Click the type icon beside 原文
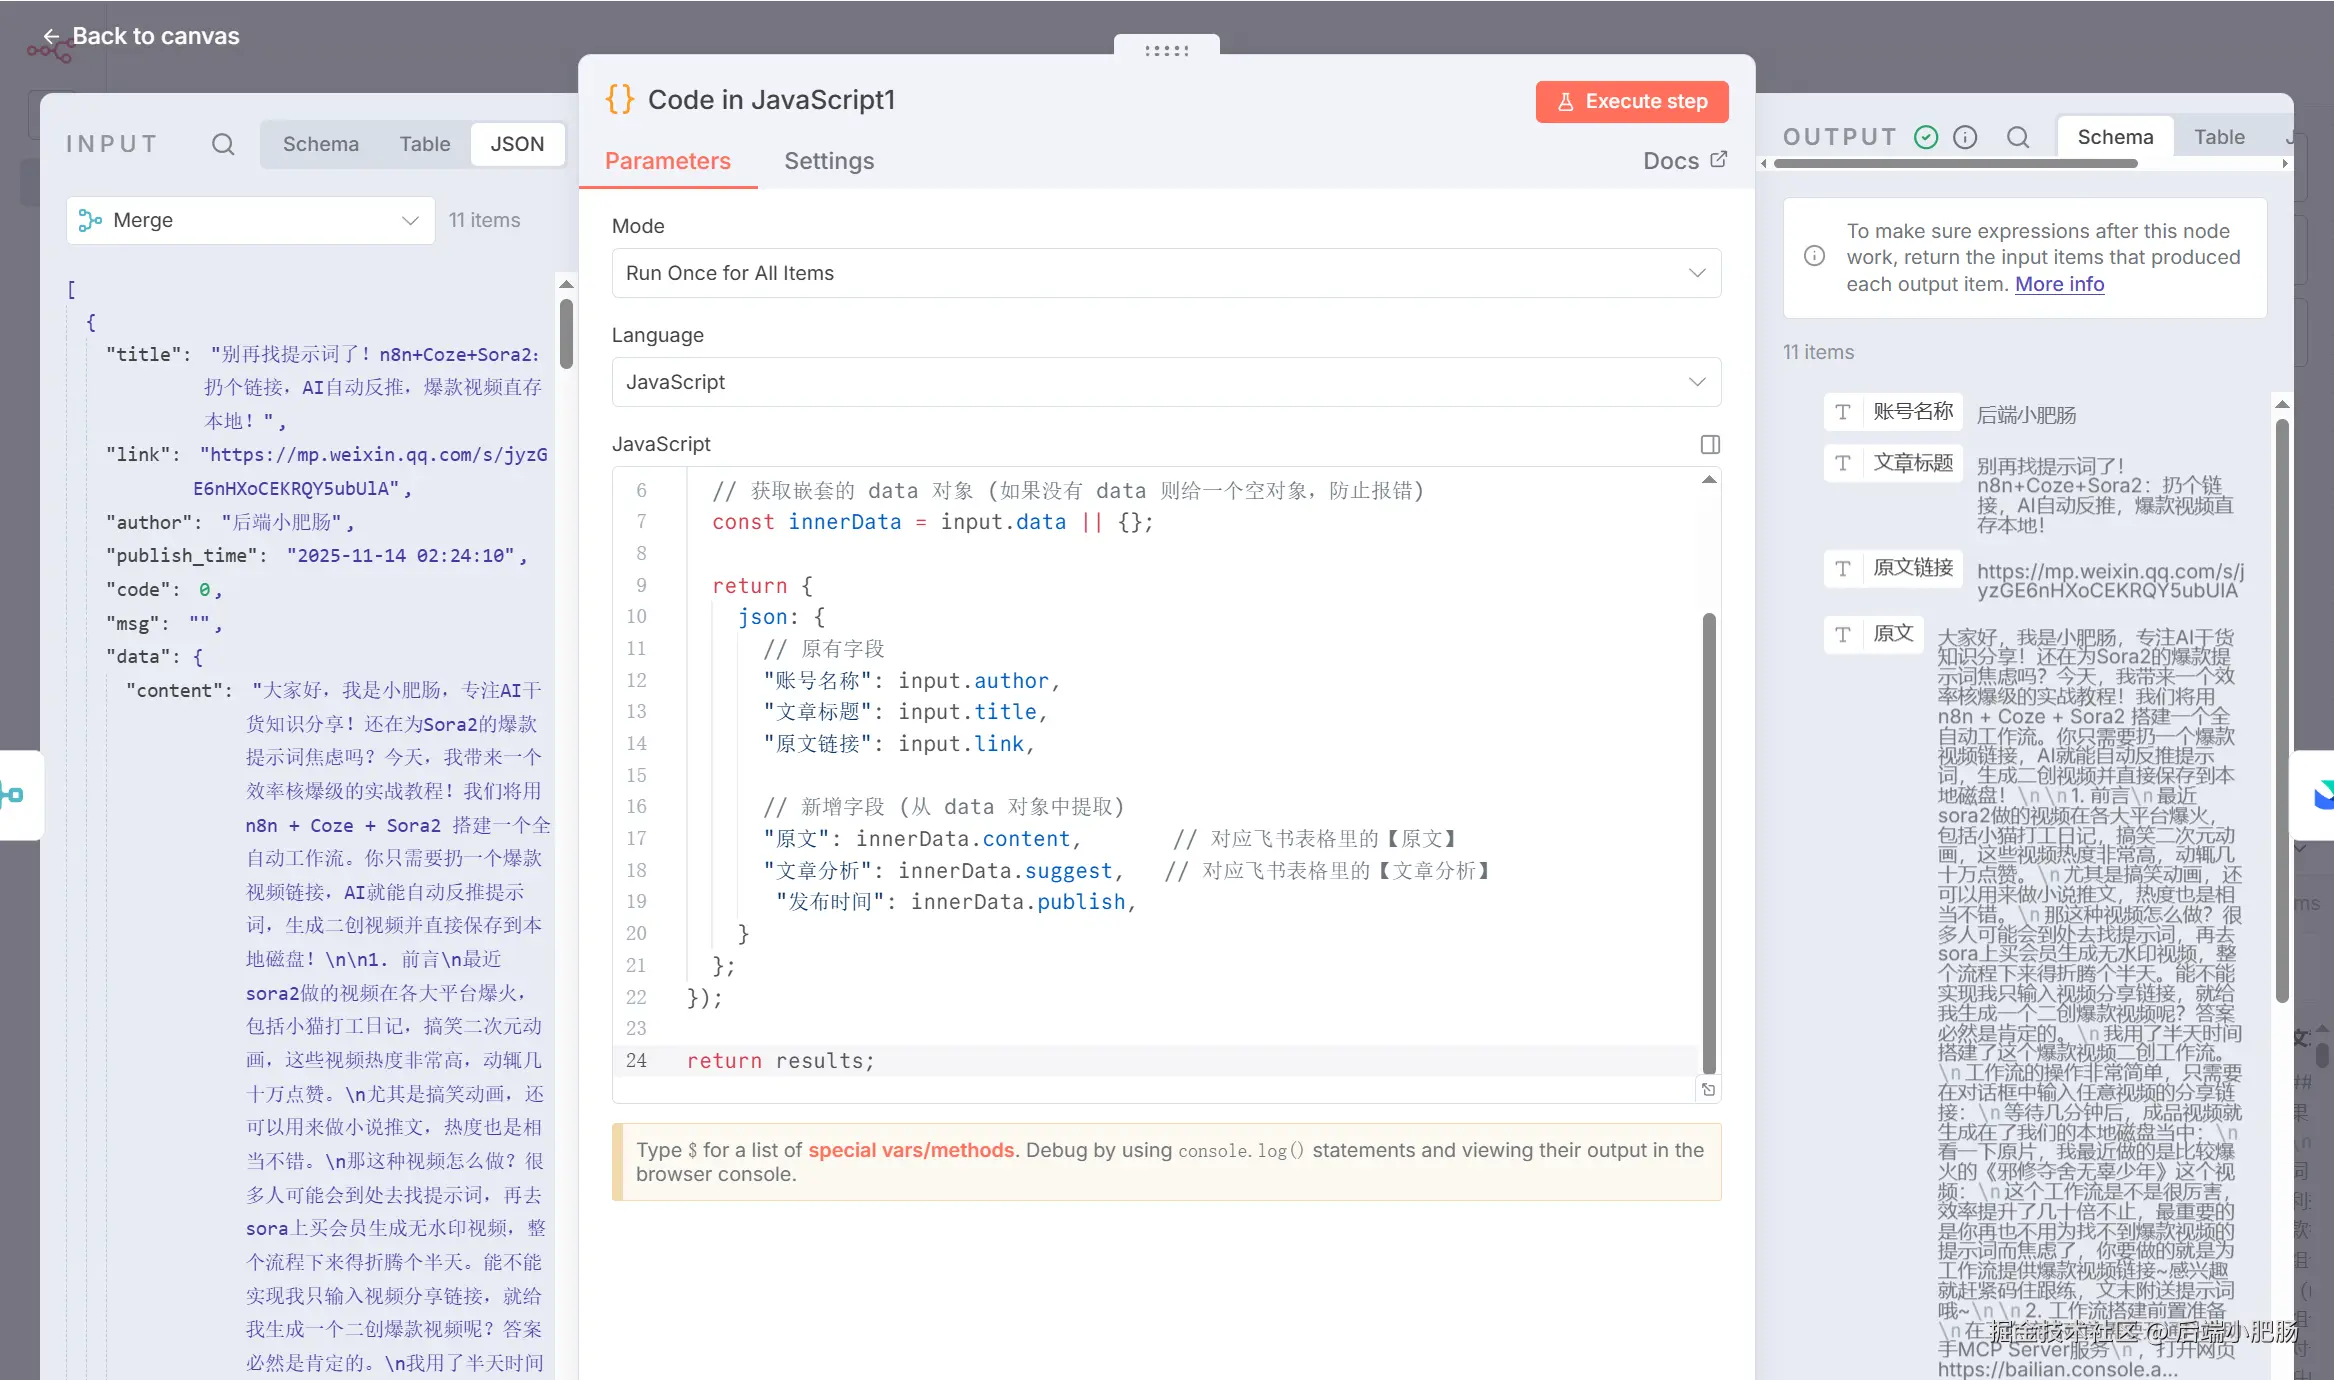 (x=1843, y=634)
